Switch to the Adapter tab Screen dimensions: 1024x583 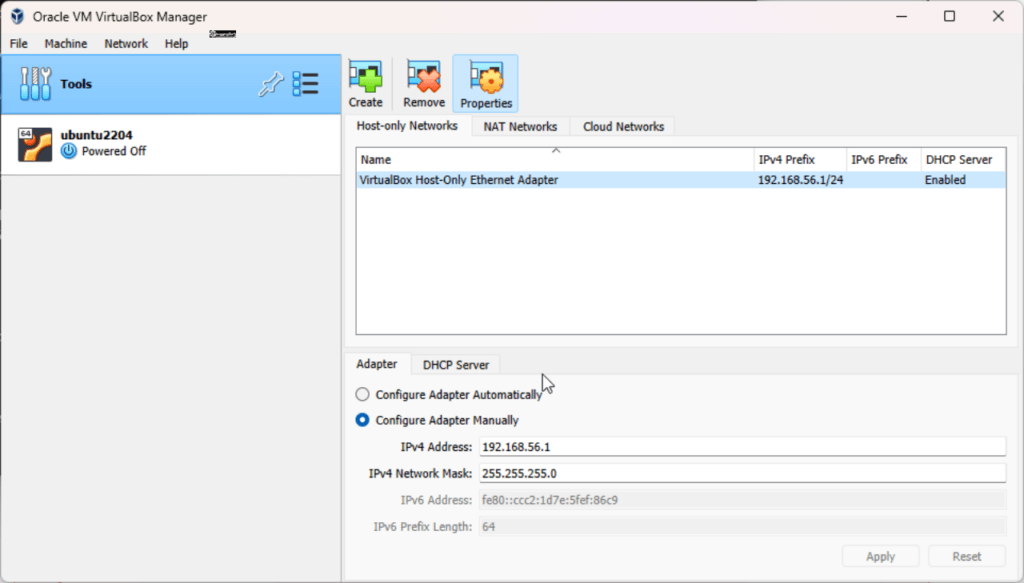tap(377, 364)
